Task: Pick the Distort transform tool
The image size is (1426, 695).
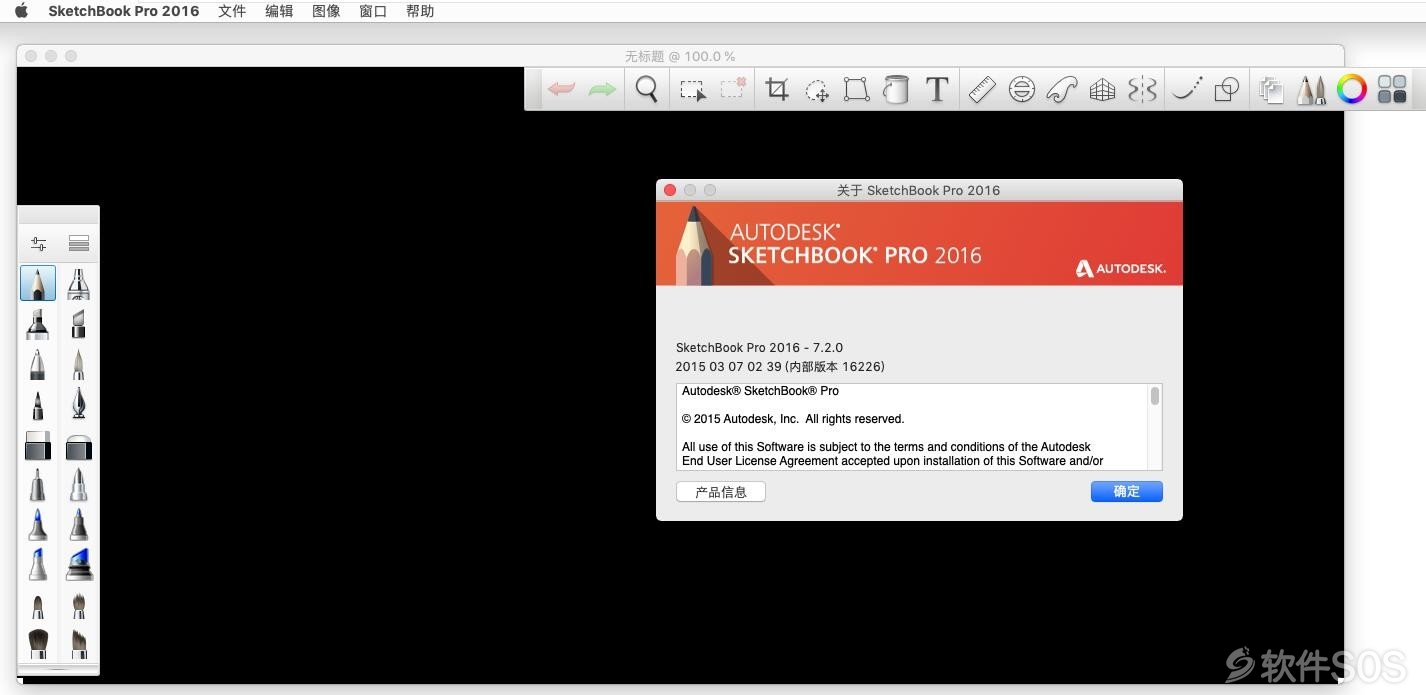Action: [856, 90]
